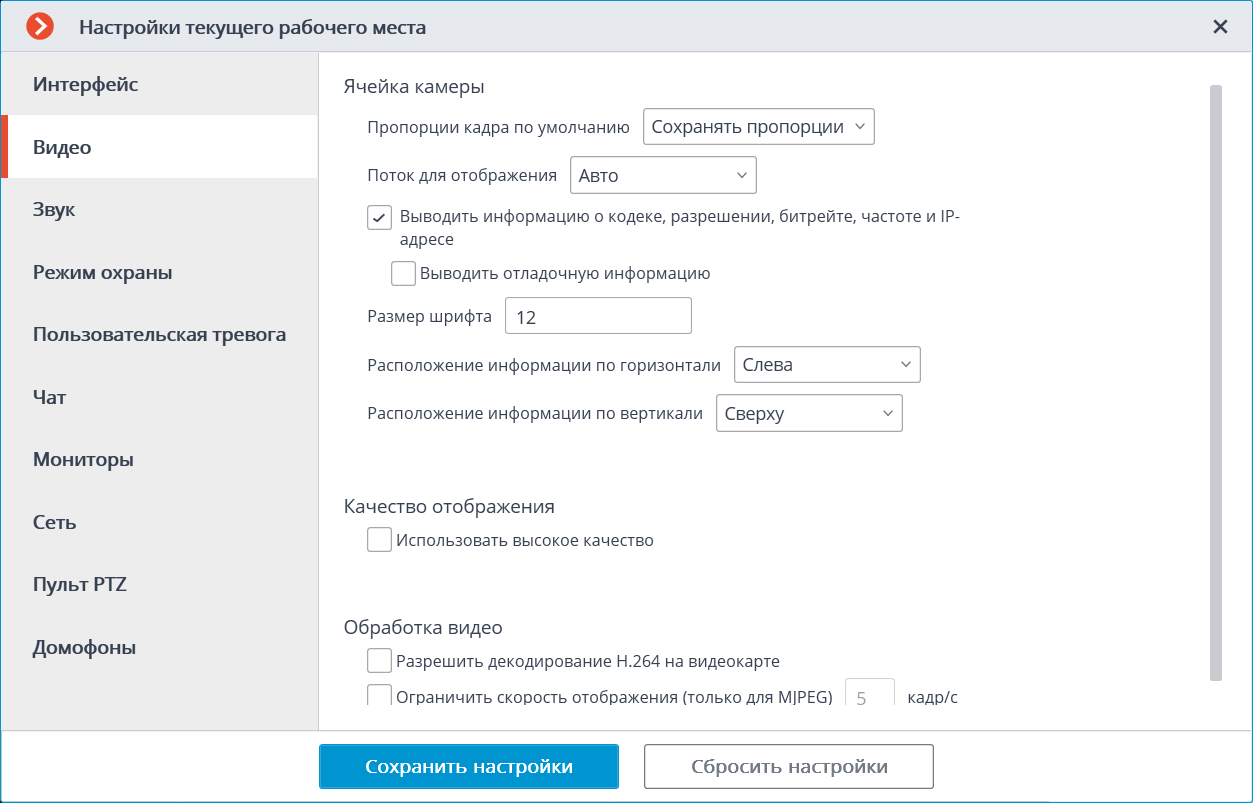Close the workplace settings dialog
Viewport: 1253px width, 803px height.
click(1220, 27)
